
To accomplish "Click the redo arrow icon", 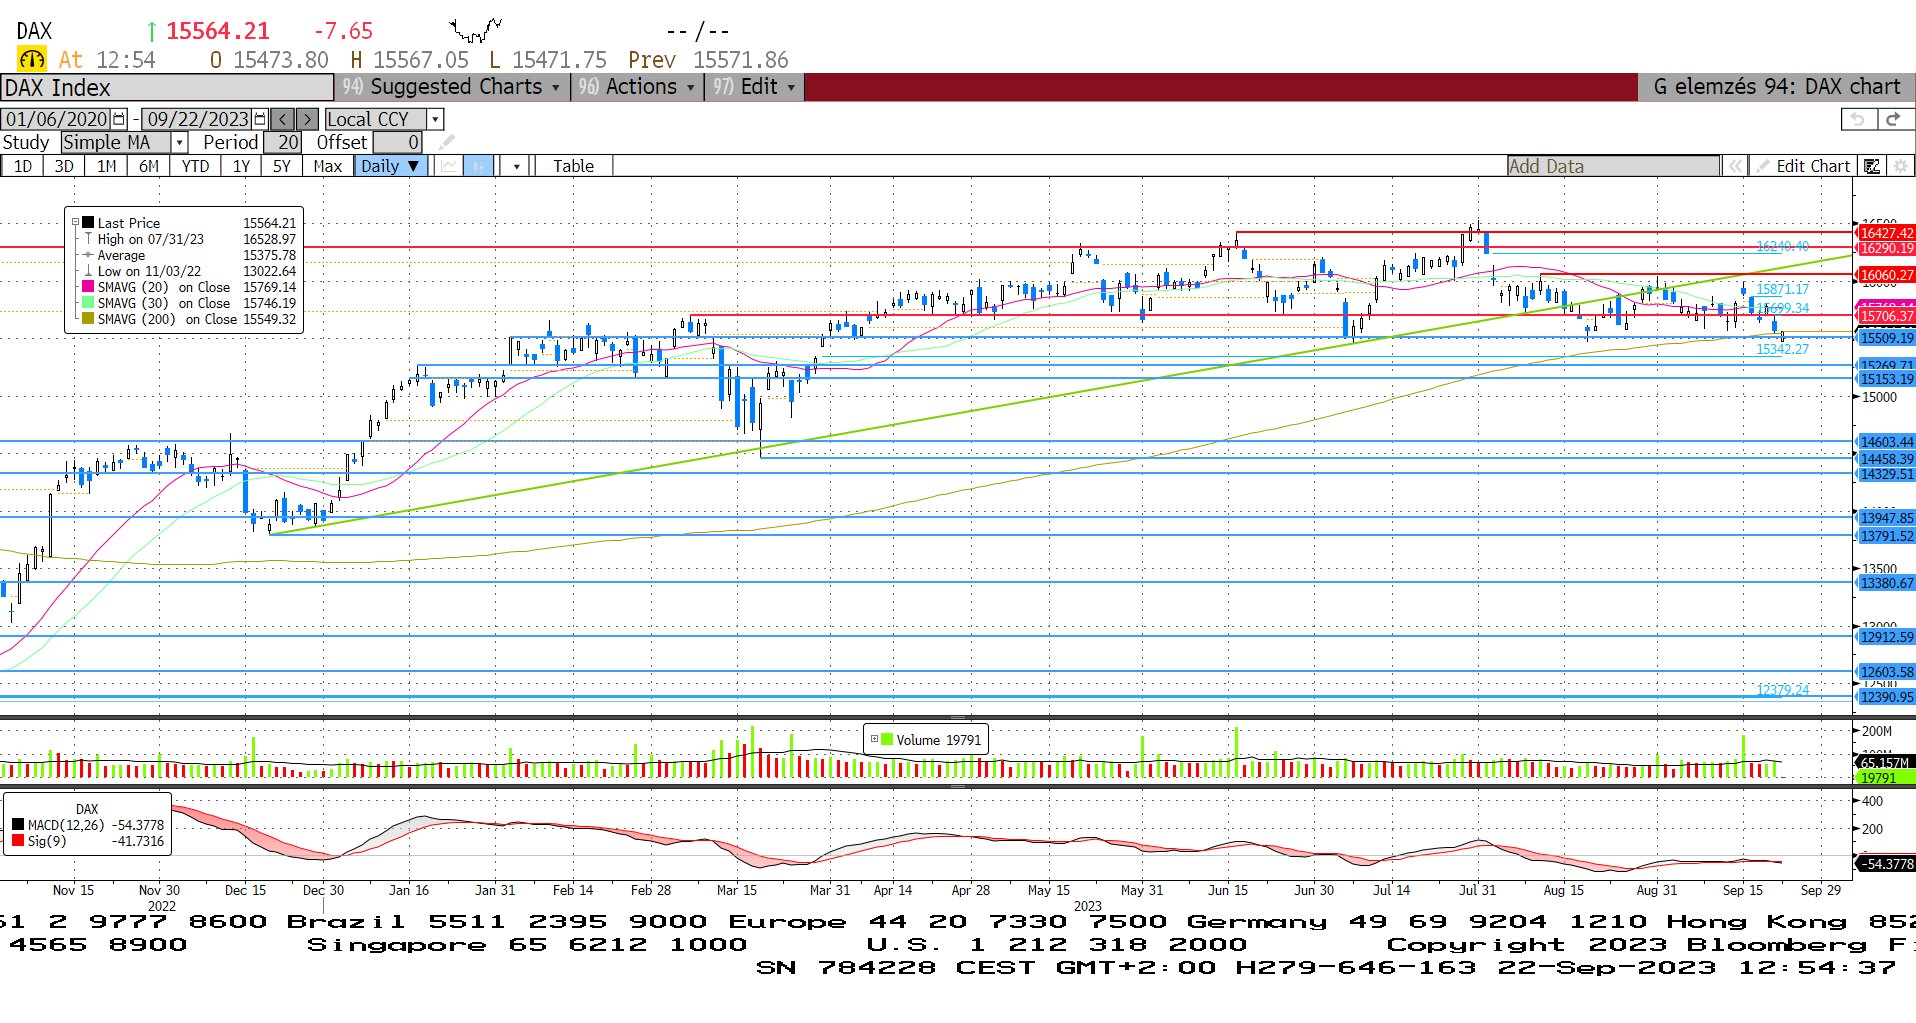I will coord(1893,119).
